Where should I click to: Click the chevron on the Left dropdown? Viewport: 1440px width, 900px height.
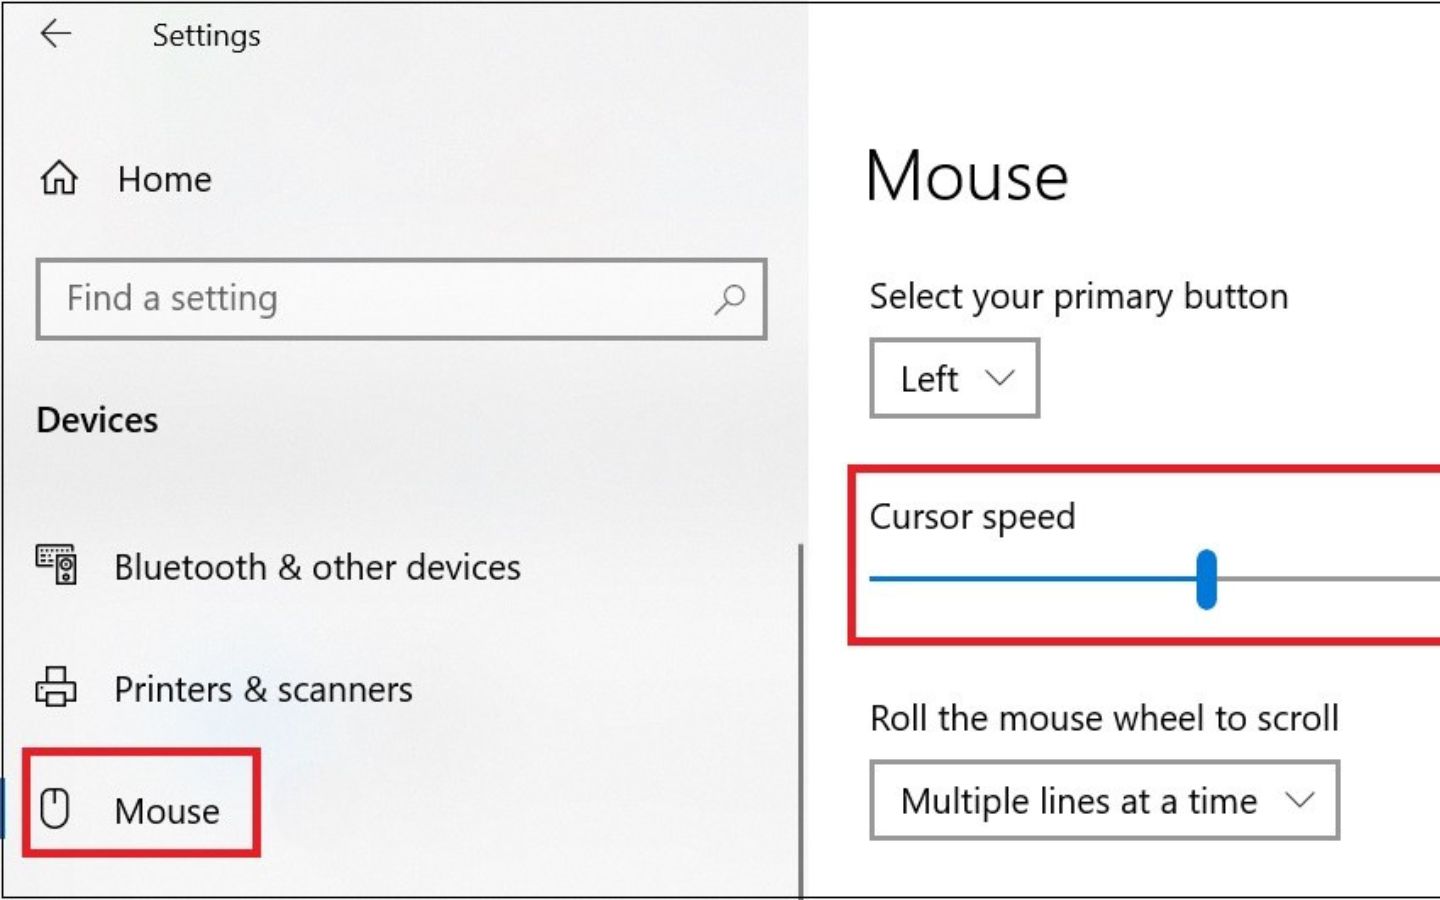point(999,379)
